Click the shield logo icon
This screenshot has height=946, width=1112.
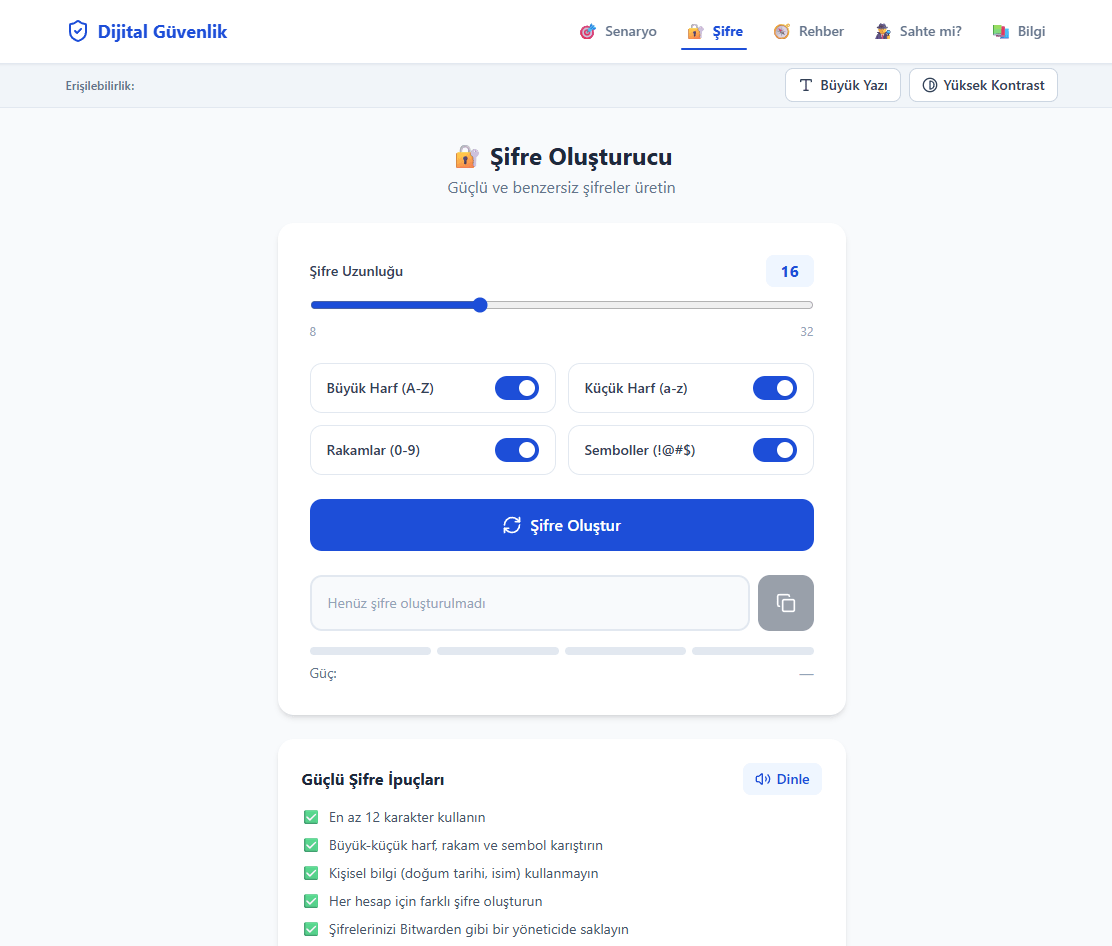pos(78,31)
